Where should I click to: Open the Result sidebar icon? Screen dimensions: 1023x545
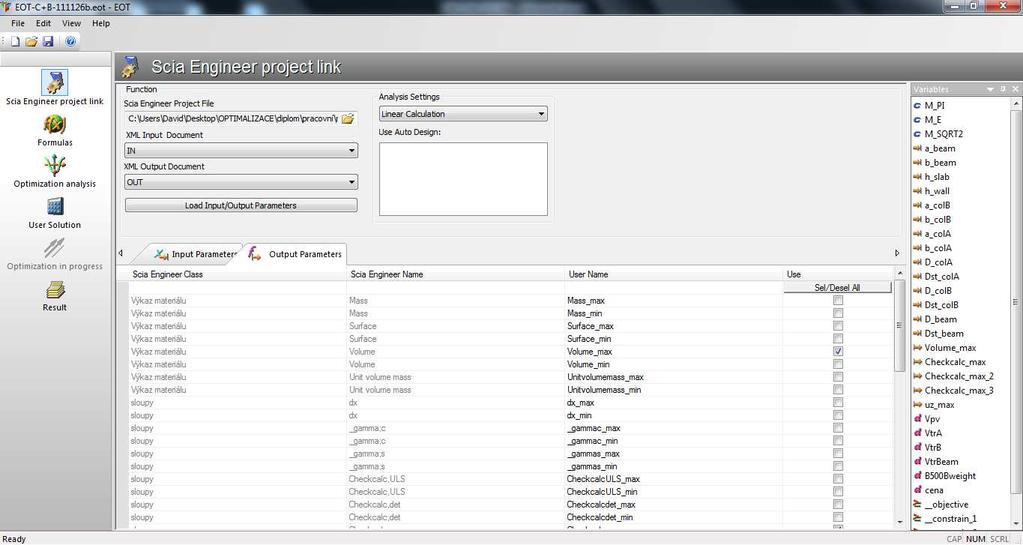point(55,290)
